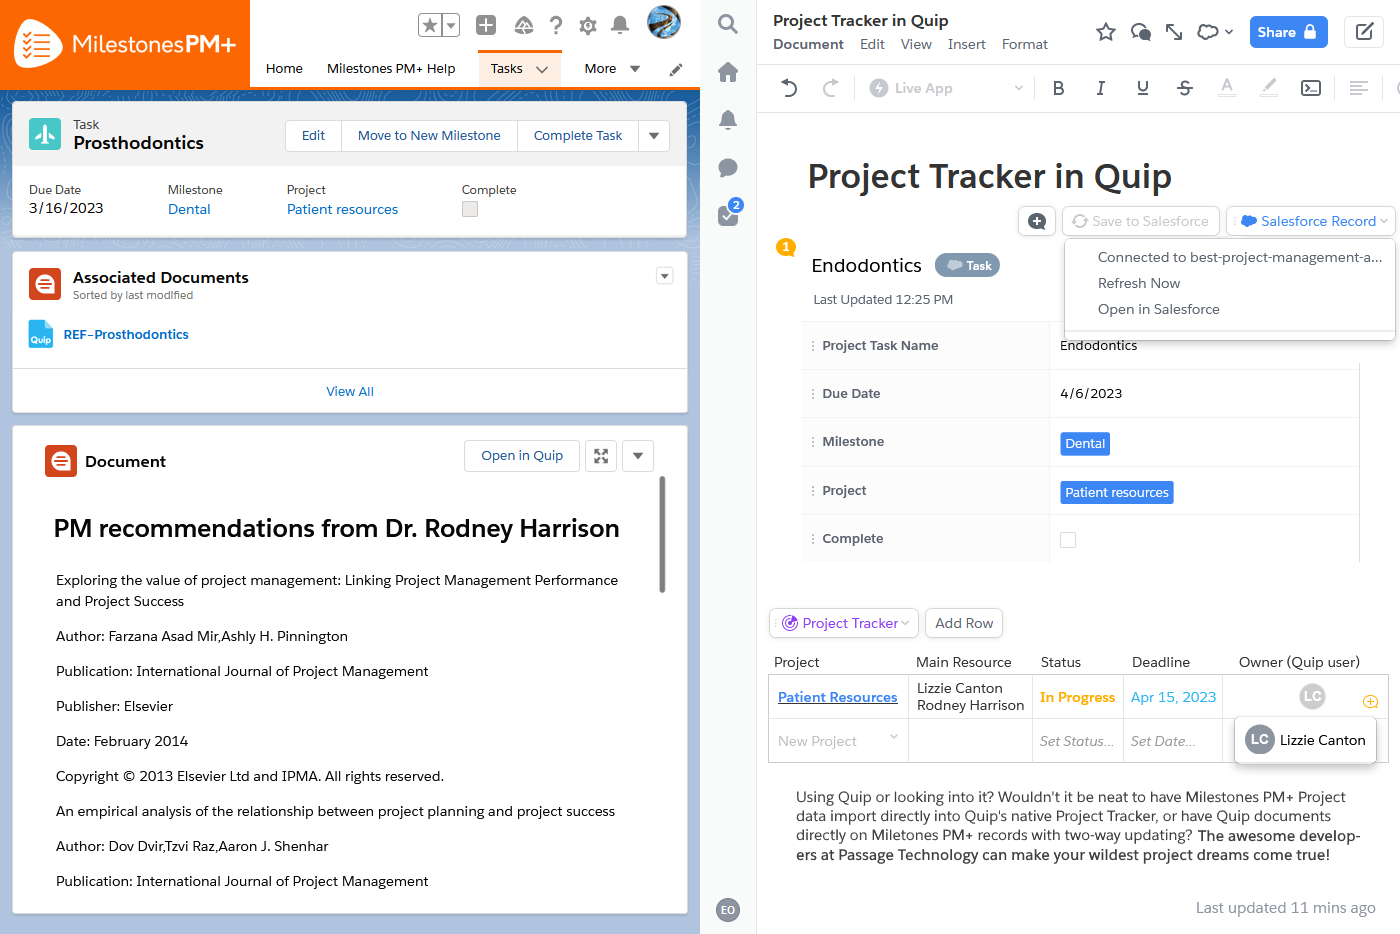
Task: Expand the Associated Documents options dropdown
Action: click(x=665, y=276)
